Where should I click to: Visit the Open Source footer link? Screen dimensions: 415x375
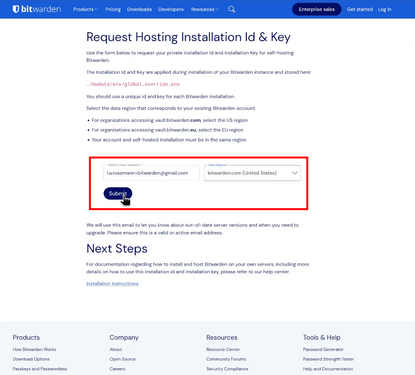coord(123,359)
